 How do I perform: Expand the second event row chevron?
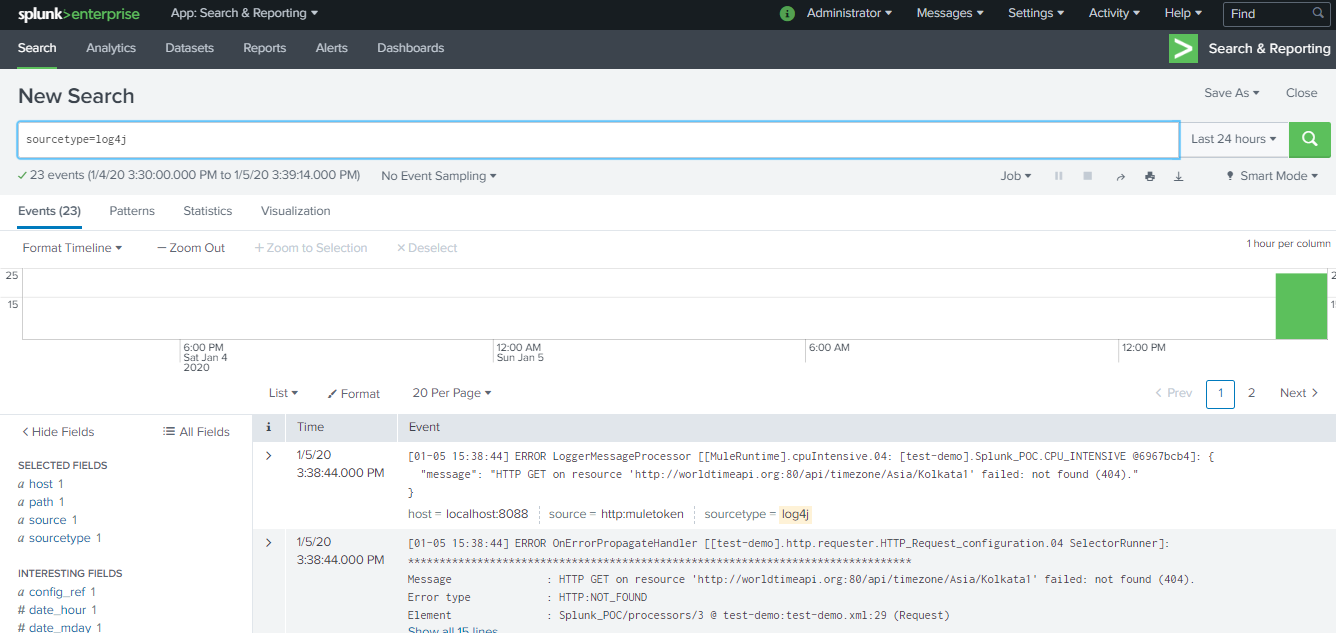click(268, 543)
